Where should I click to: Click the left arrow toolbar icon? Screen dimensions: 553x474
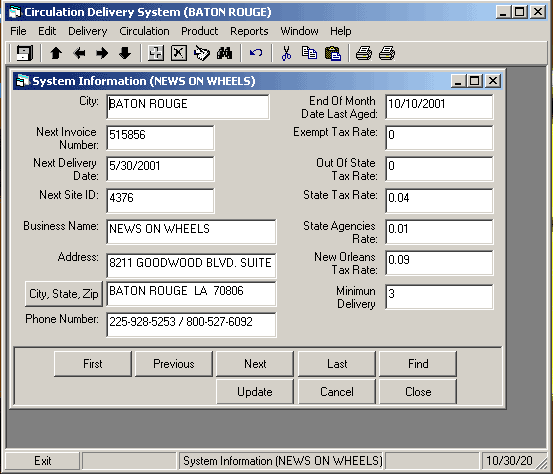pos(79,54)
